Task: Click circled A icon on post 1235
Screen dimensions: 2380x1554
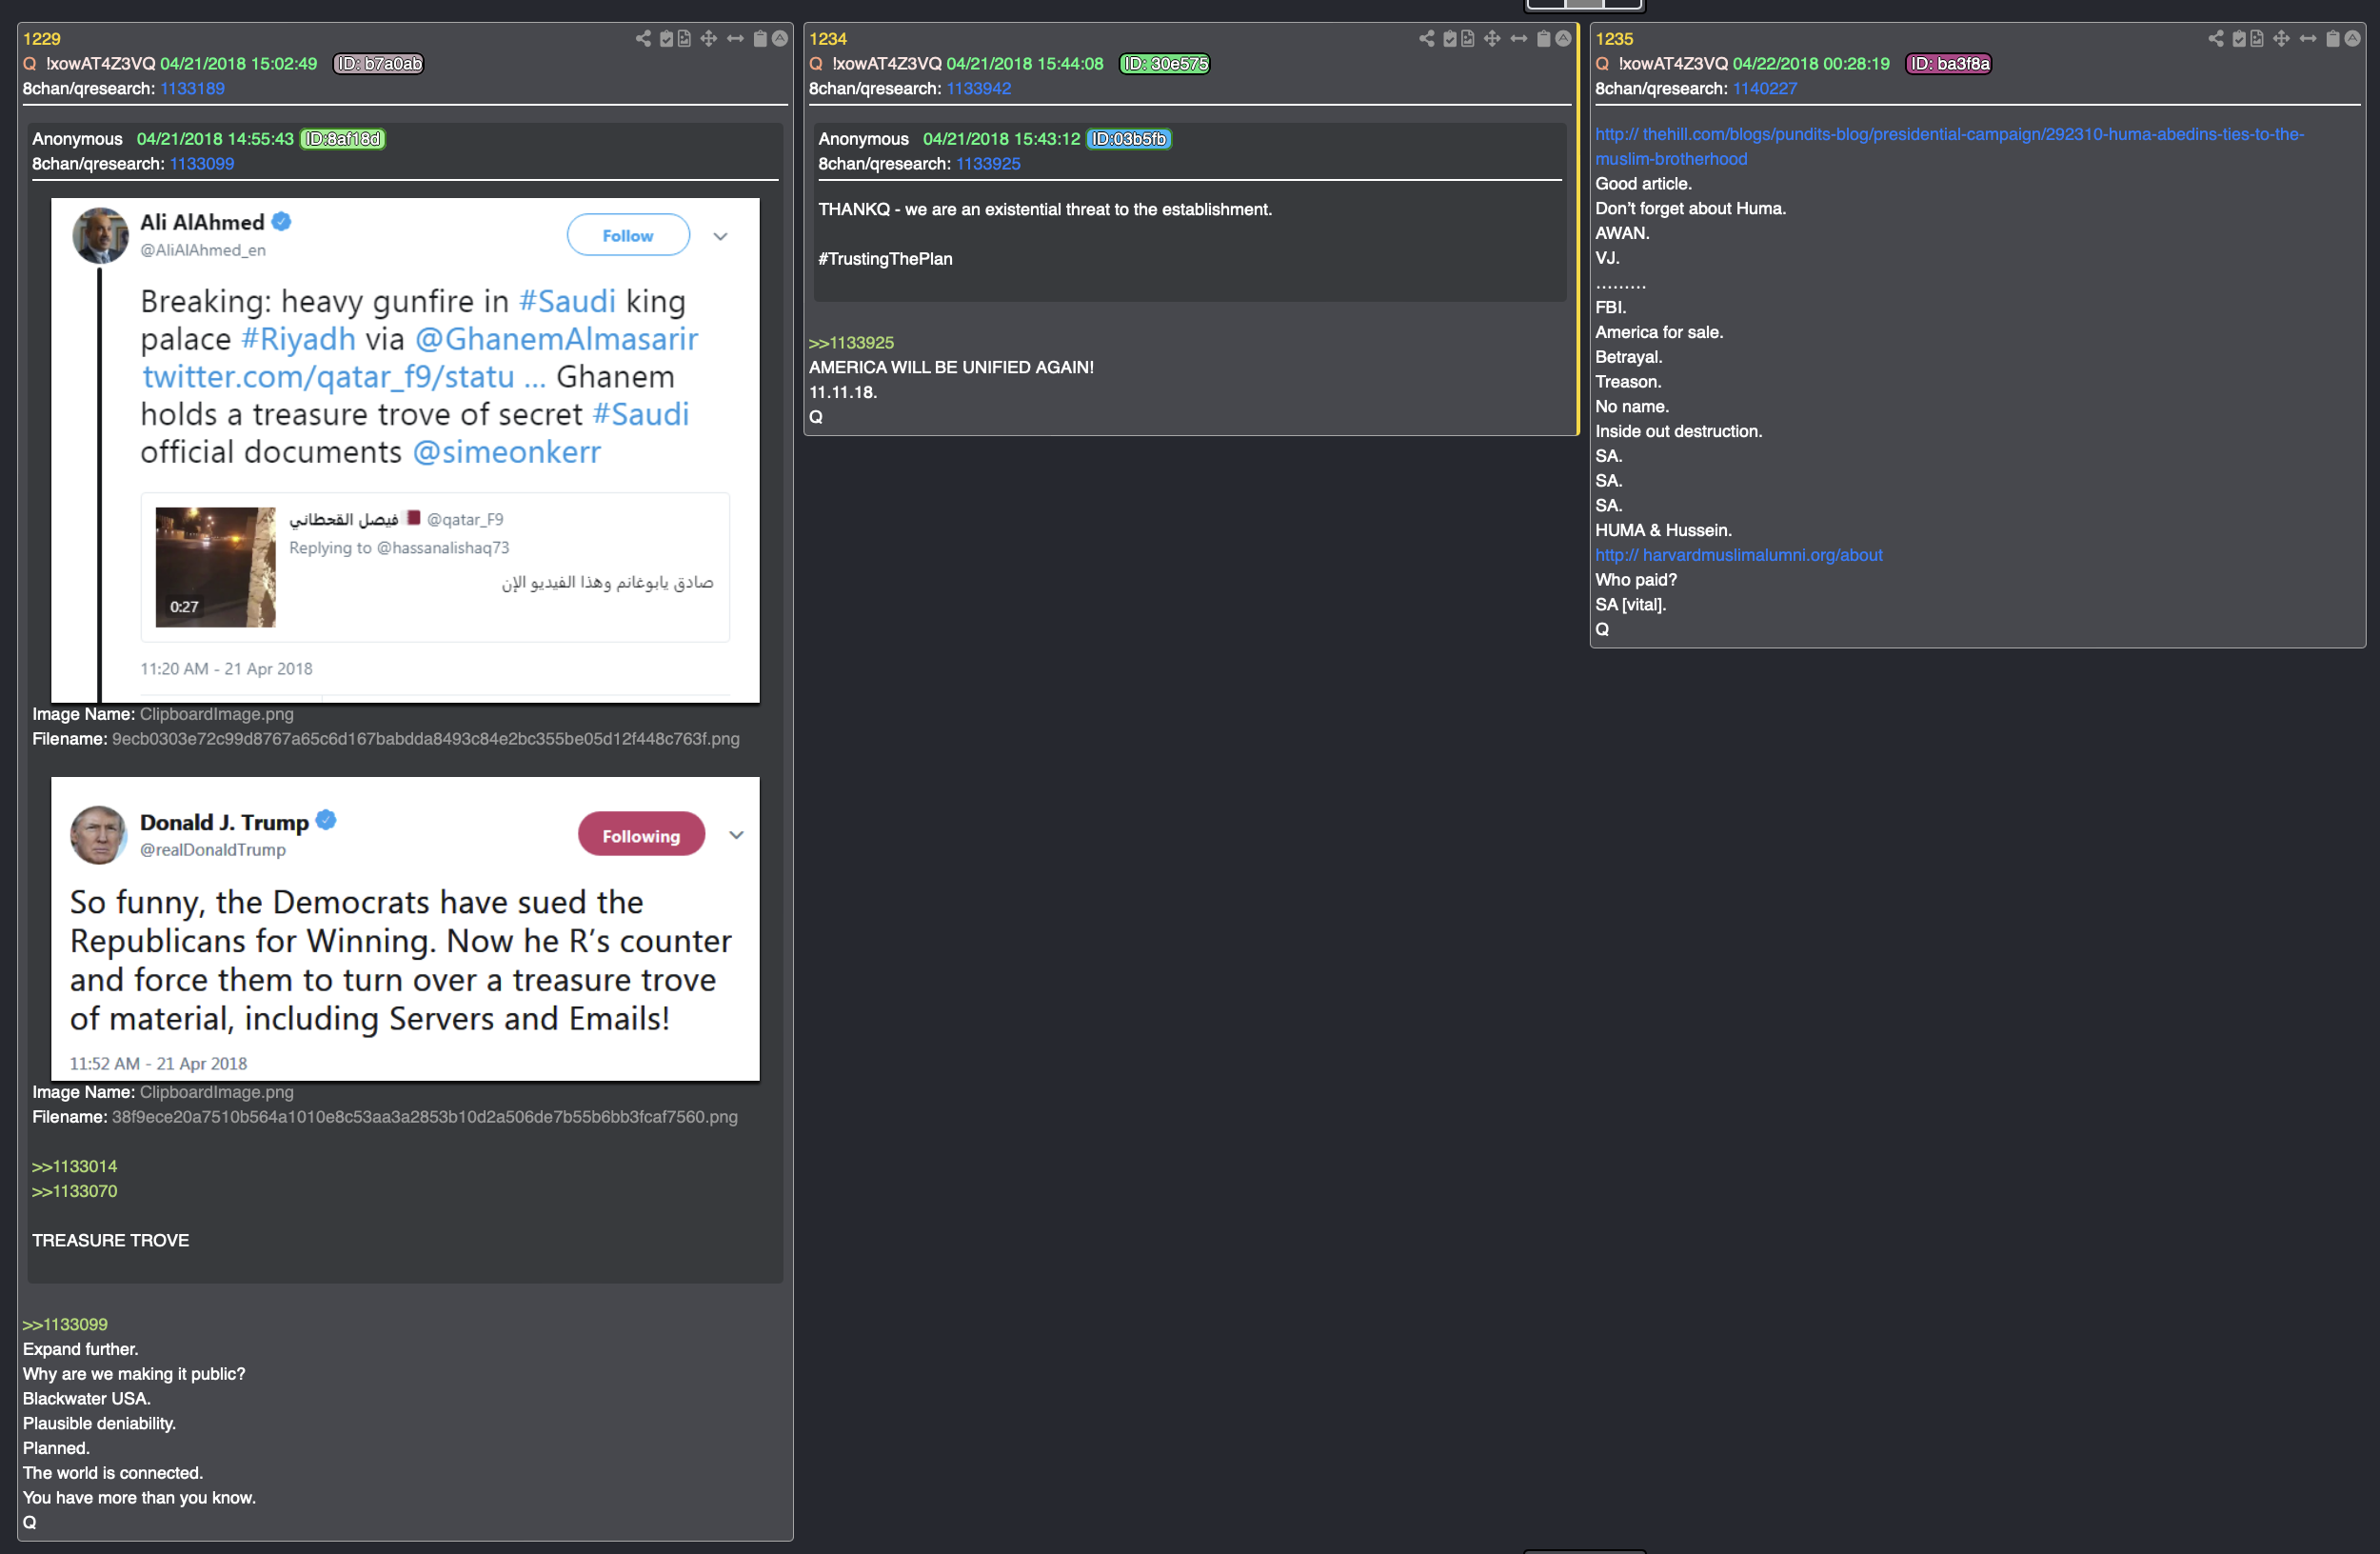Action: tap(2352, 38)
